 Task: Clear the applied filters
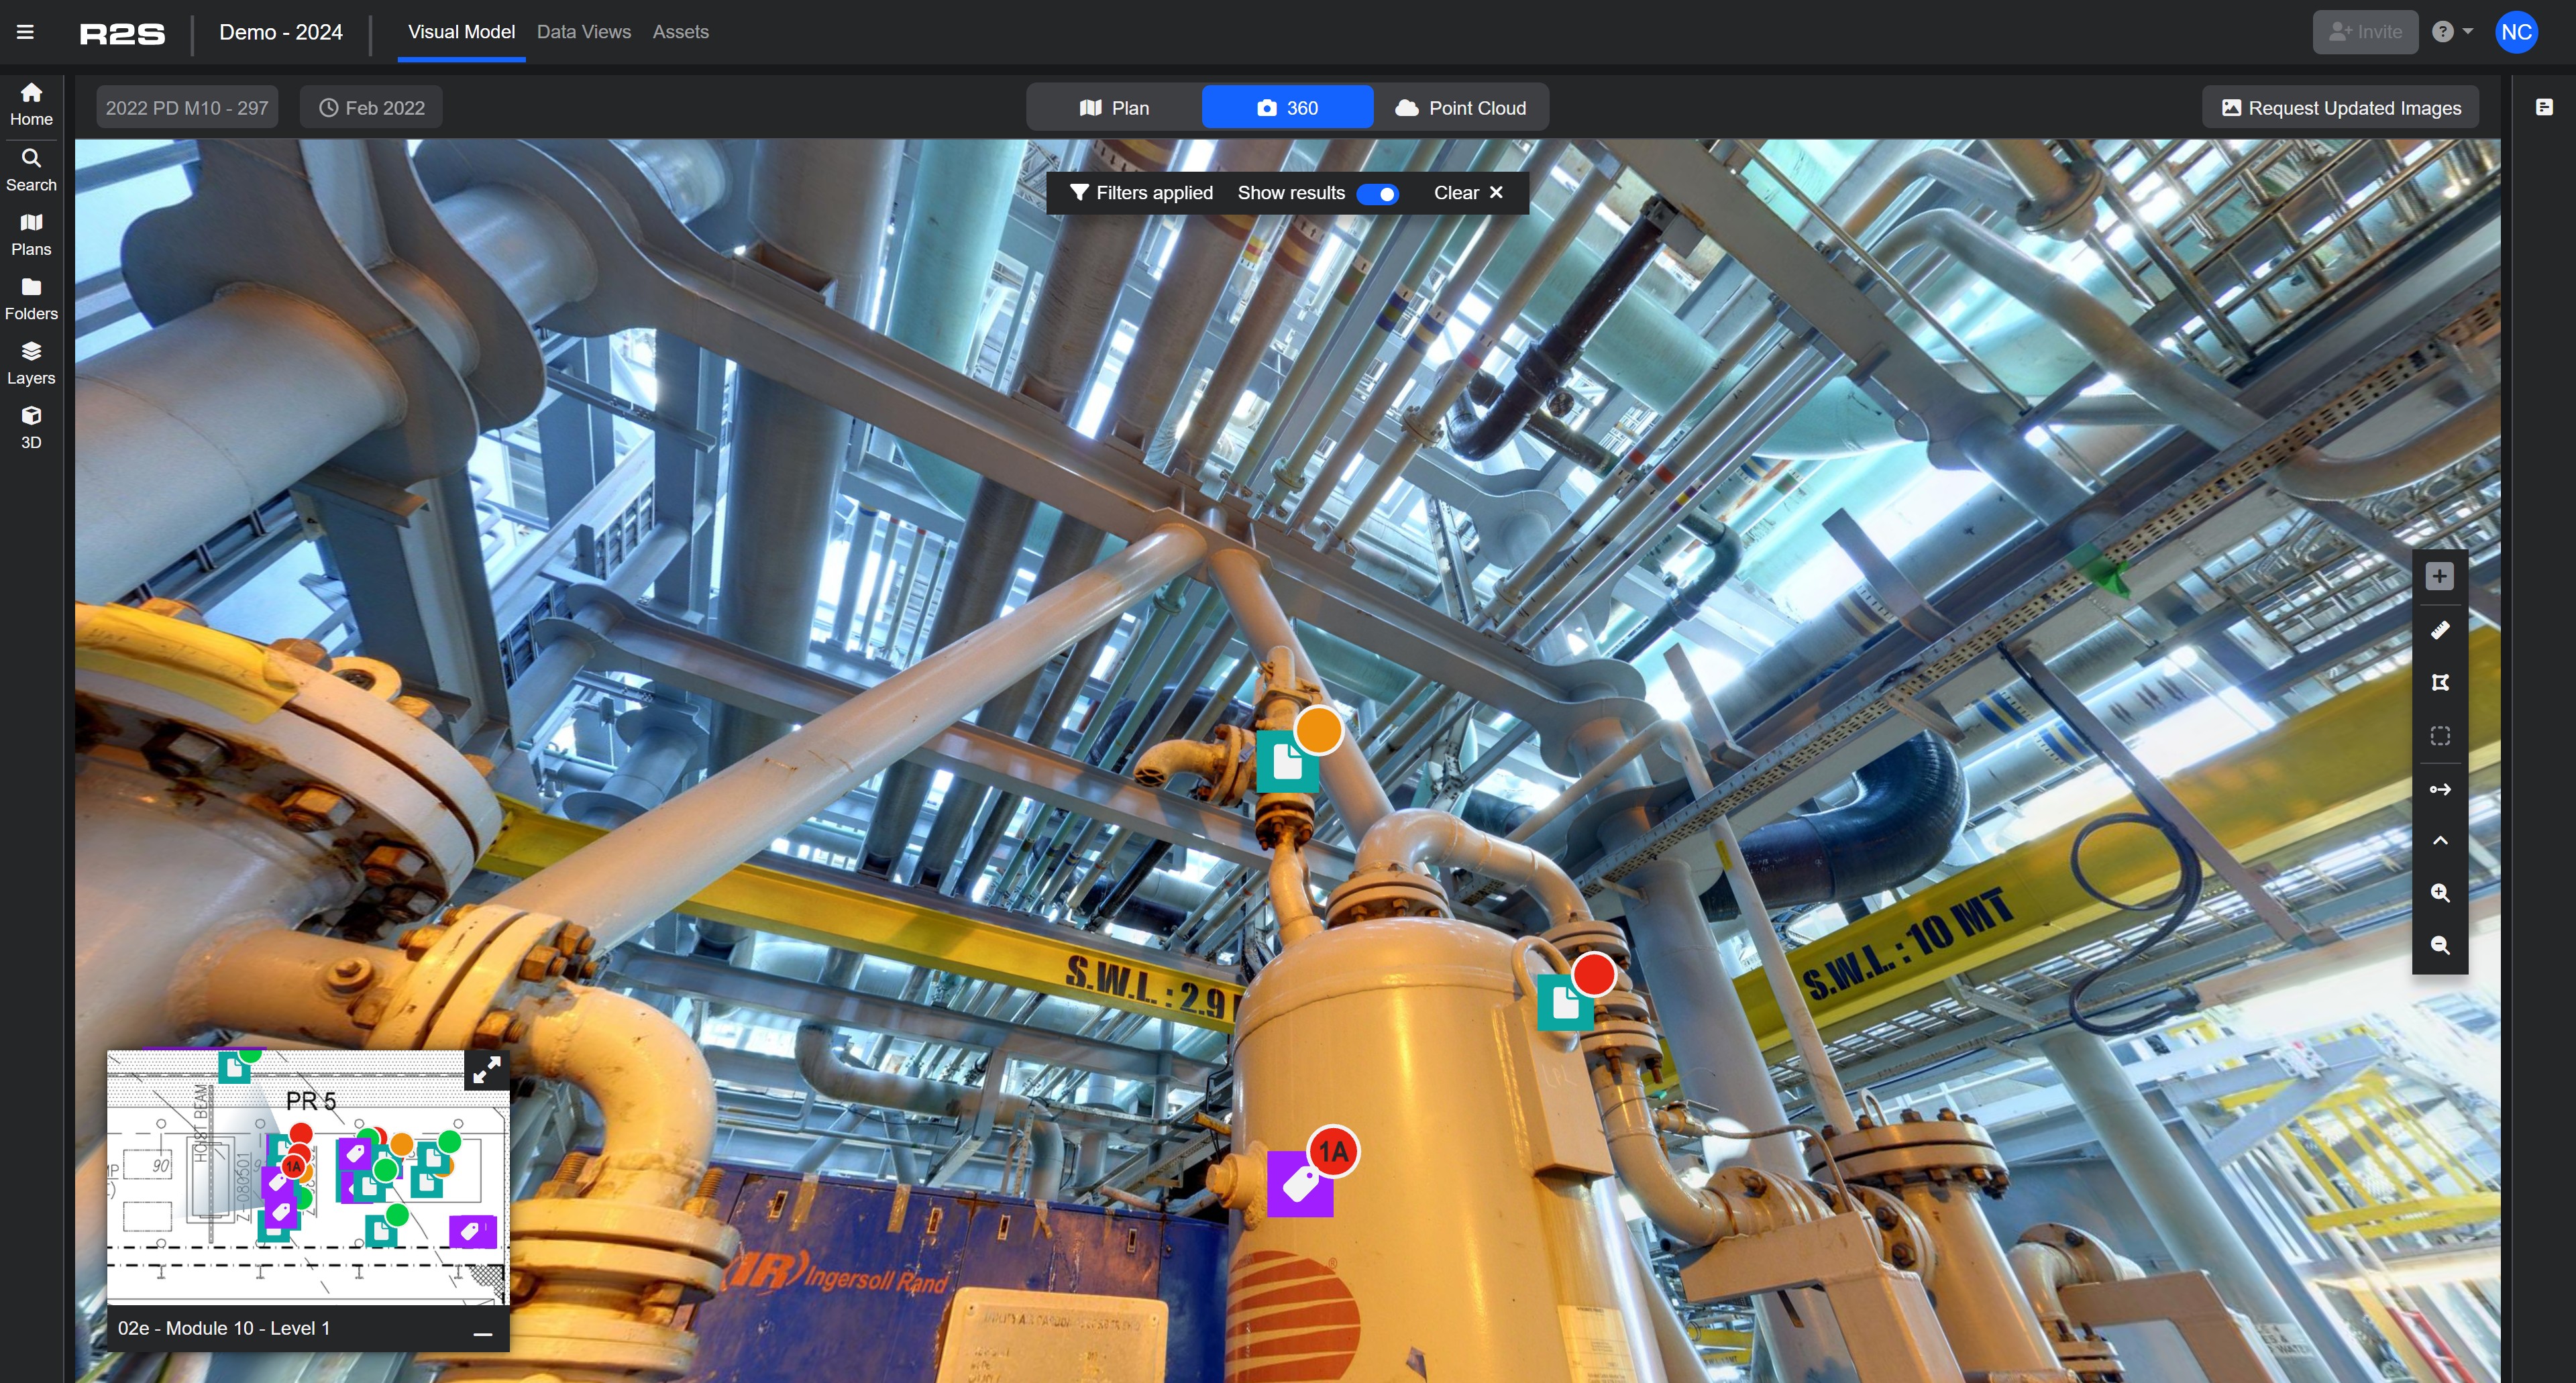(1467, 193)
